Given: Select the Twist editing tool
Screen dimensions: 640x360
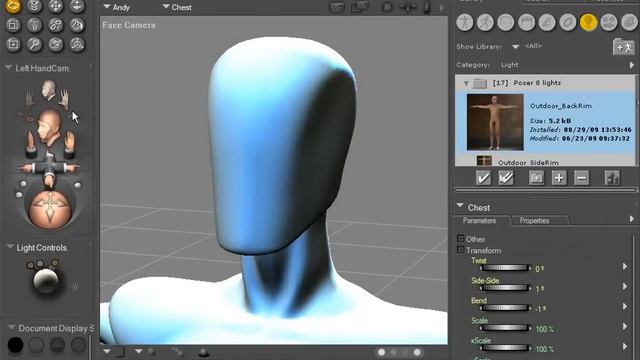Looking at the screenshot, I should (34, 6).
